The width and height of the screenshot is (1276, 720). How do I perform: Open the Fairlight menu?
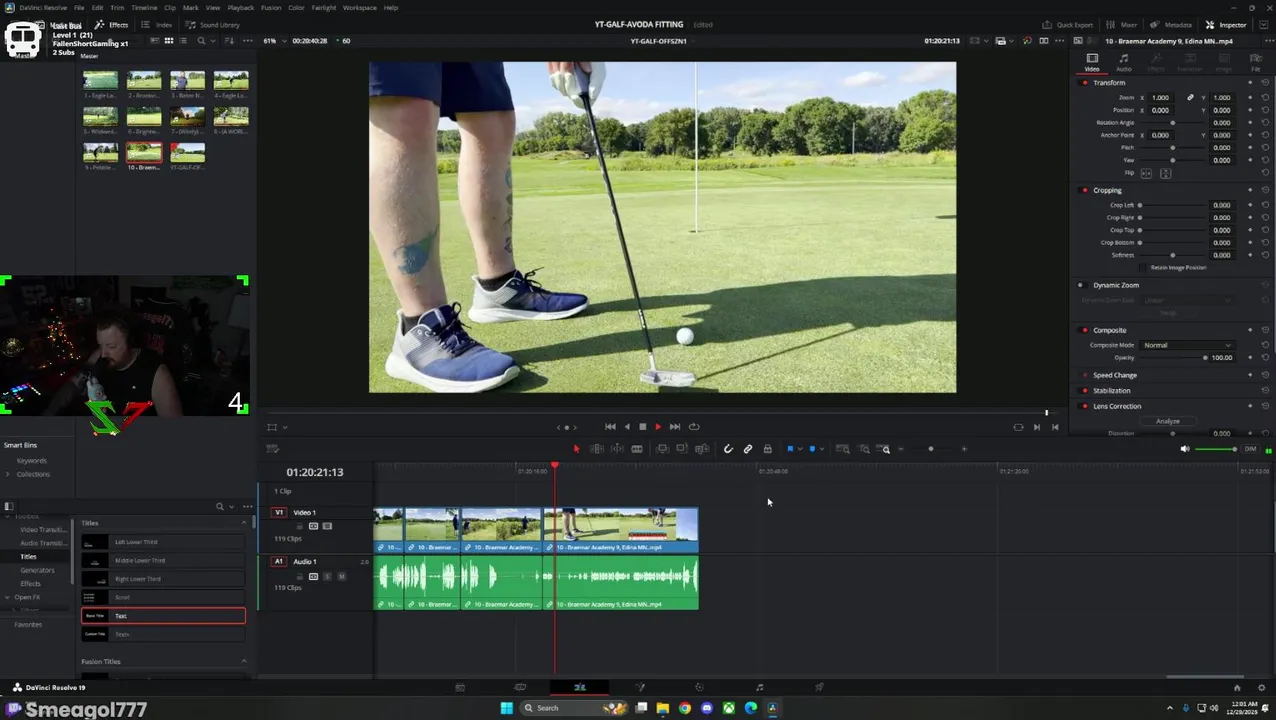(x=324, y=7)
